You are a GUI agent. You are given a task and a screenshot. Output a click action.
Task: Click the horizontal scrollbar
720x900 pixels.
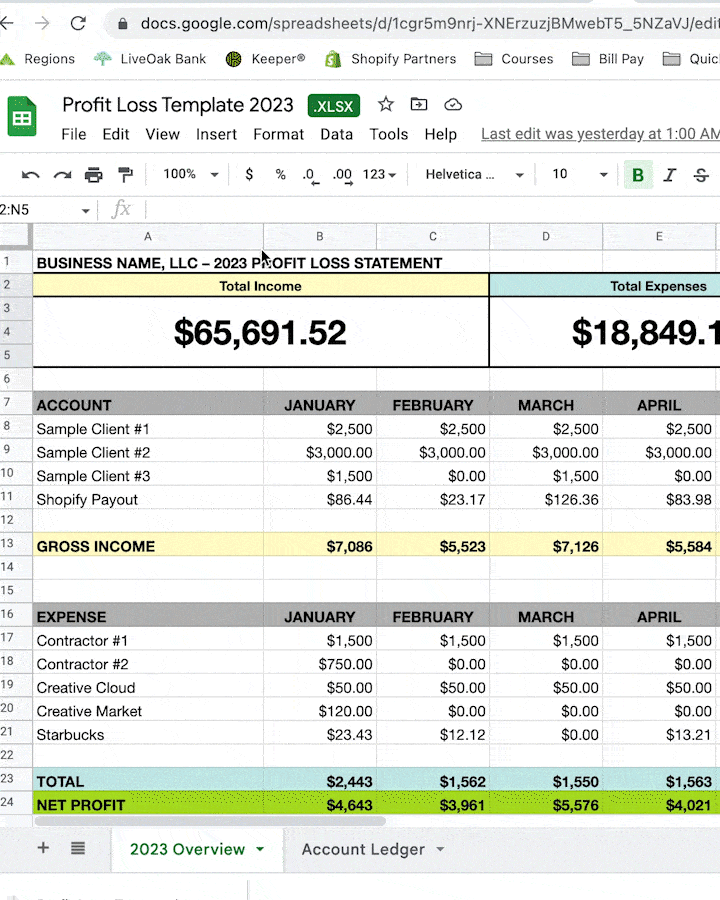tap(210, 821)
